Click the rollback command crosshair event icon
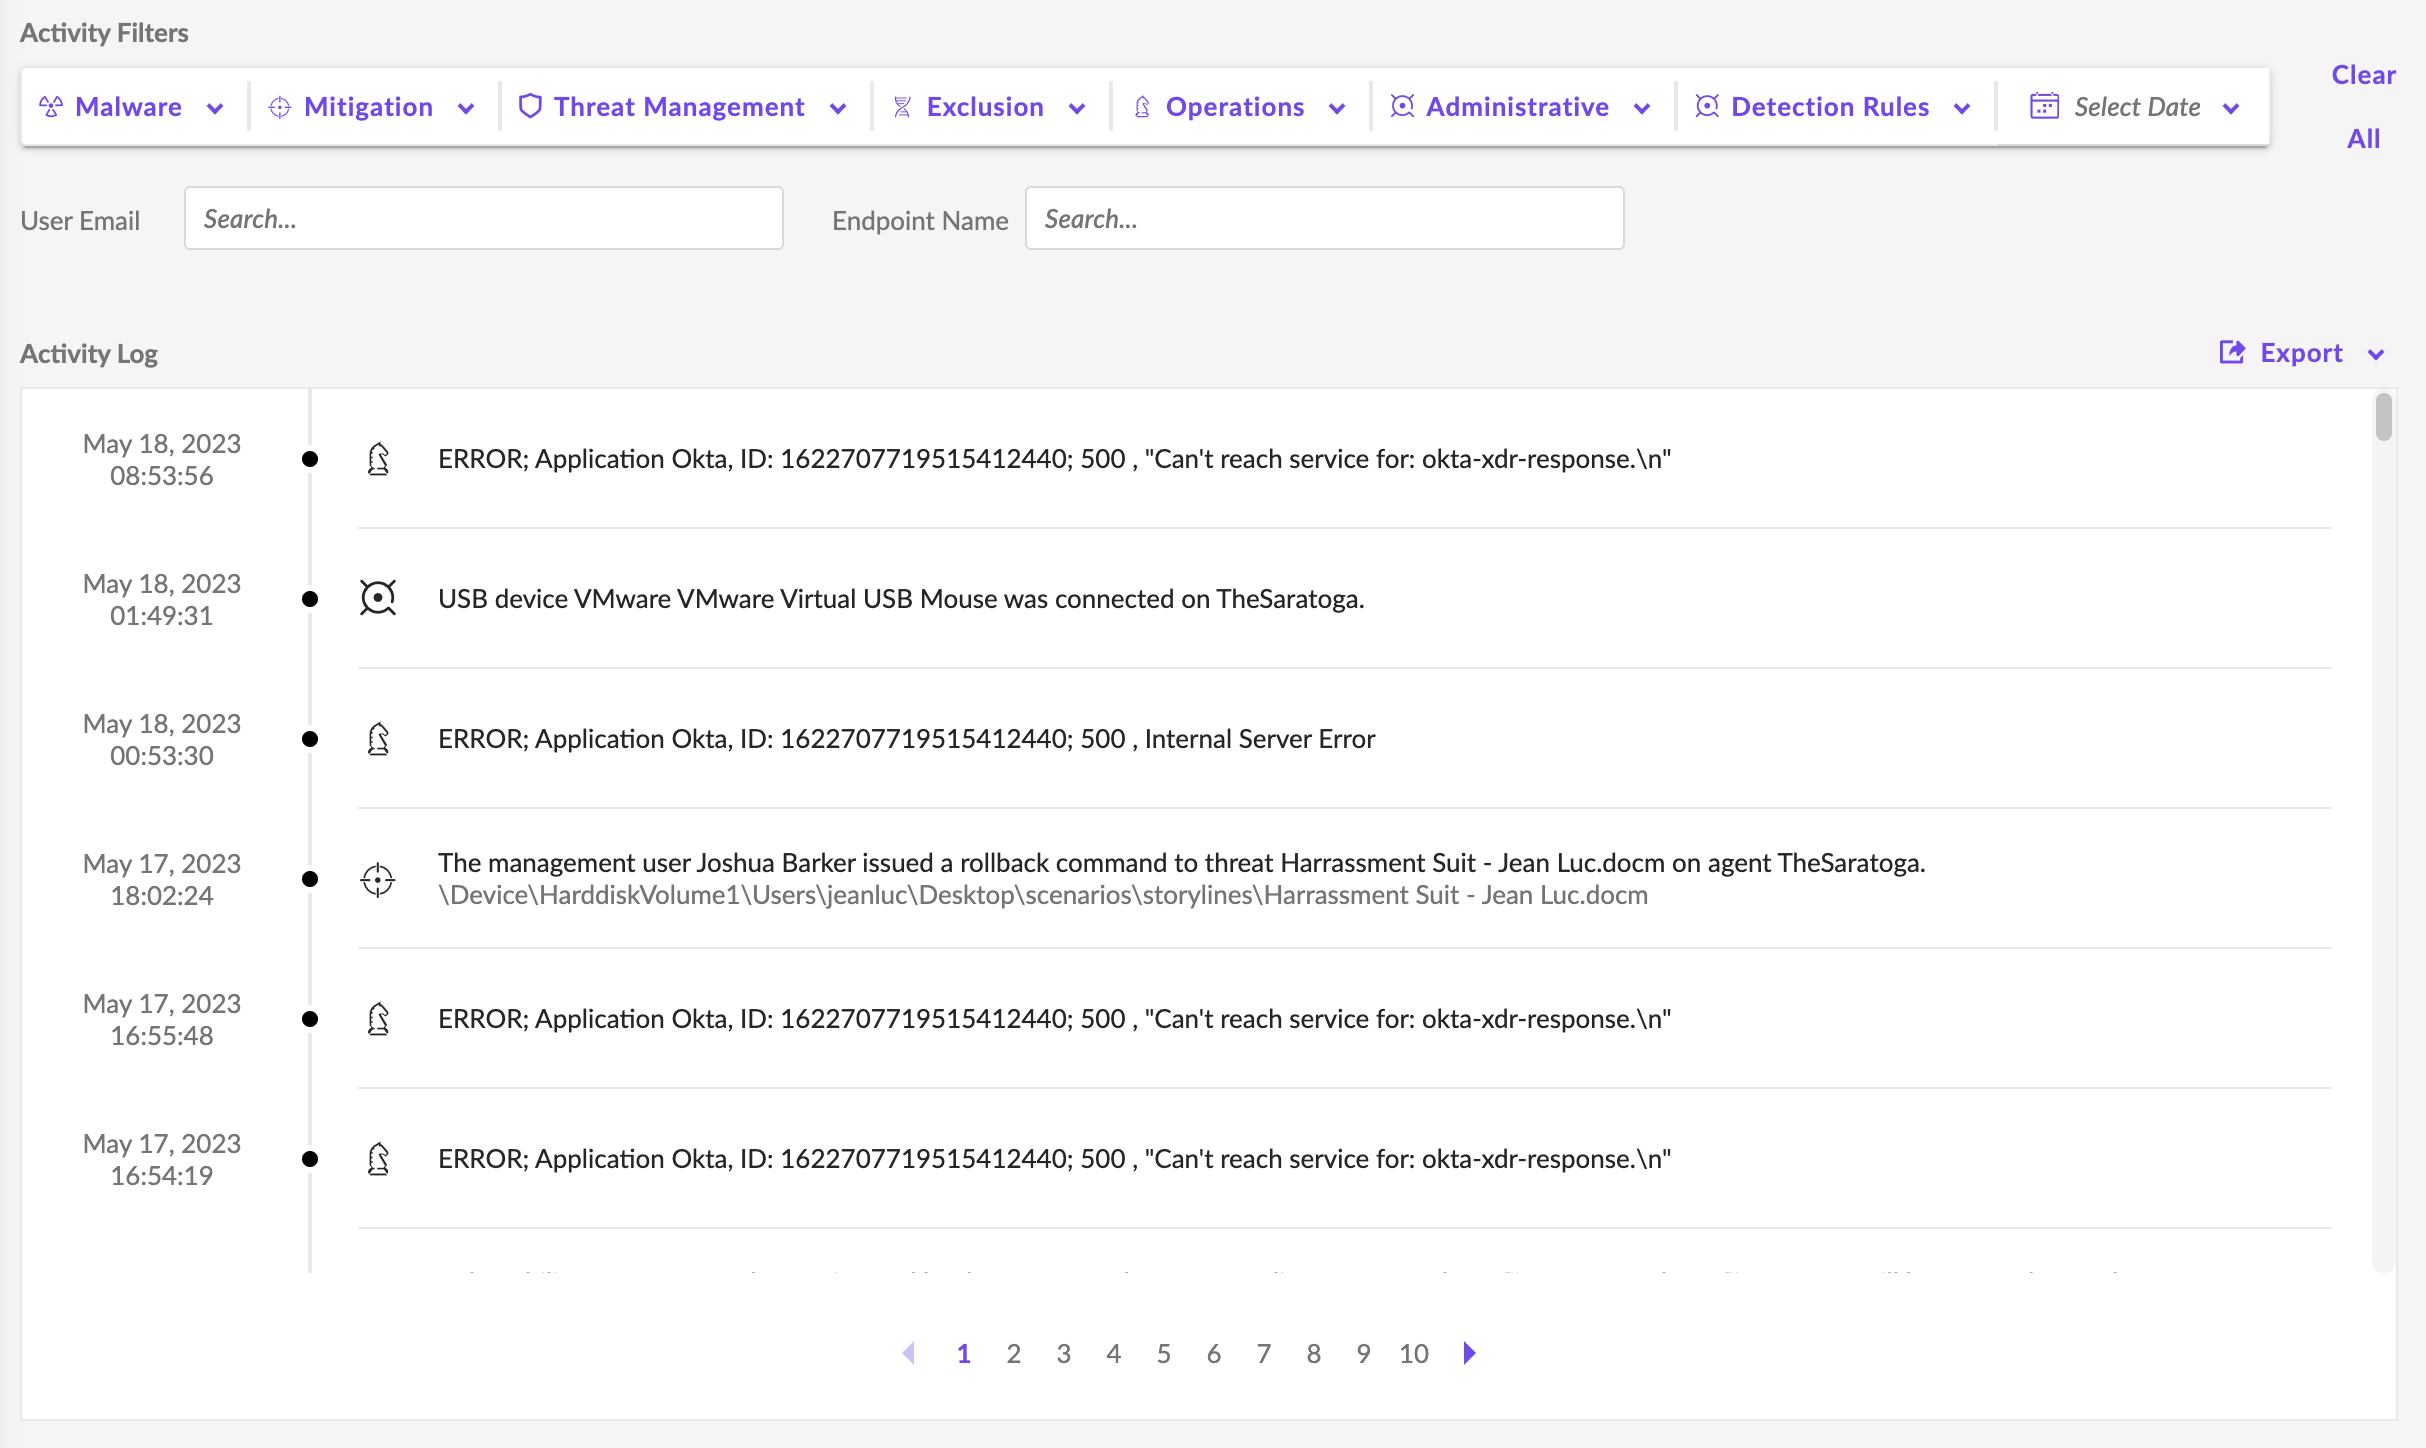Screen dimensions: 2426x1448 (378, 879)
